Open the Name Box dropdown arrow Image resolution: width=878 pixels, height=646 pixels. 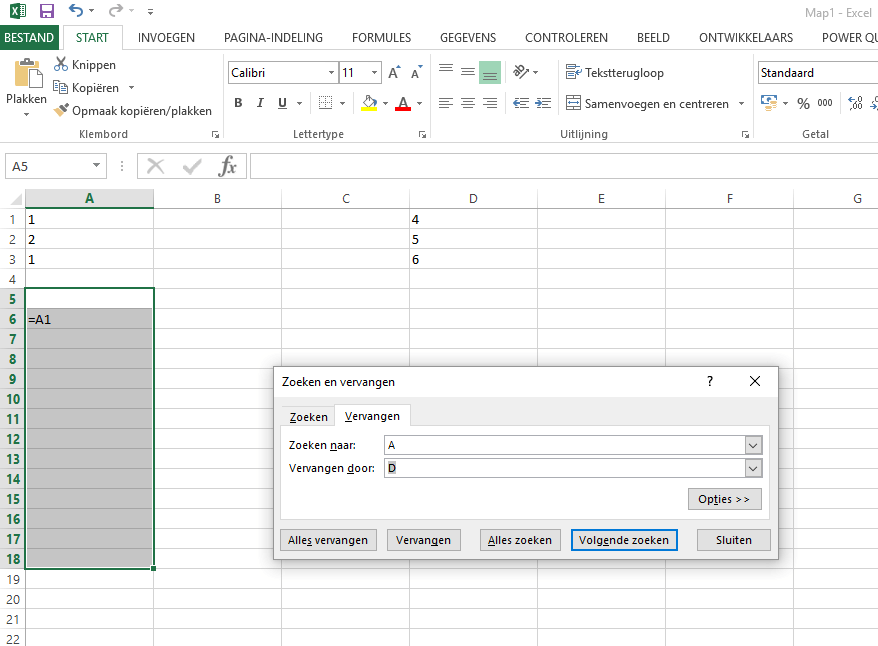97,166
